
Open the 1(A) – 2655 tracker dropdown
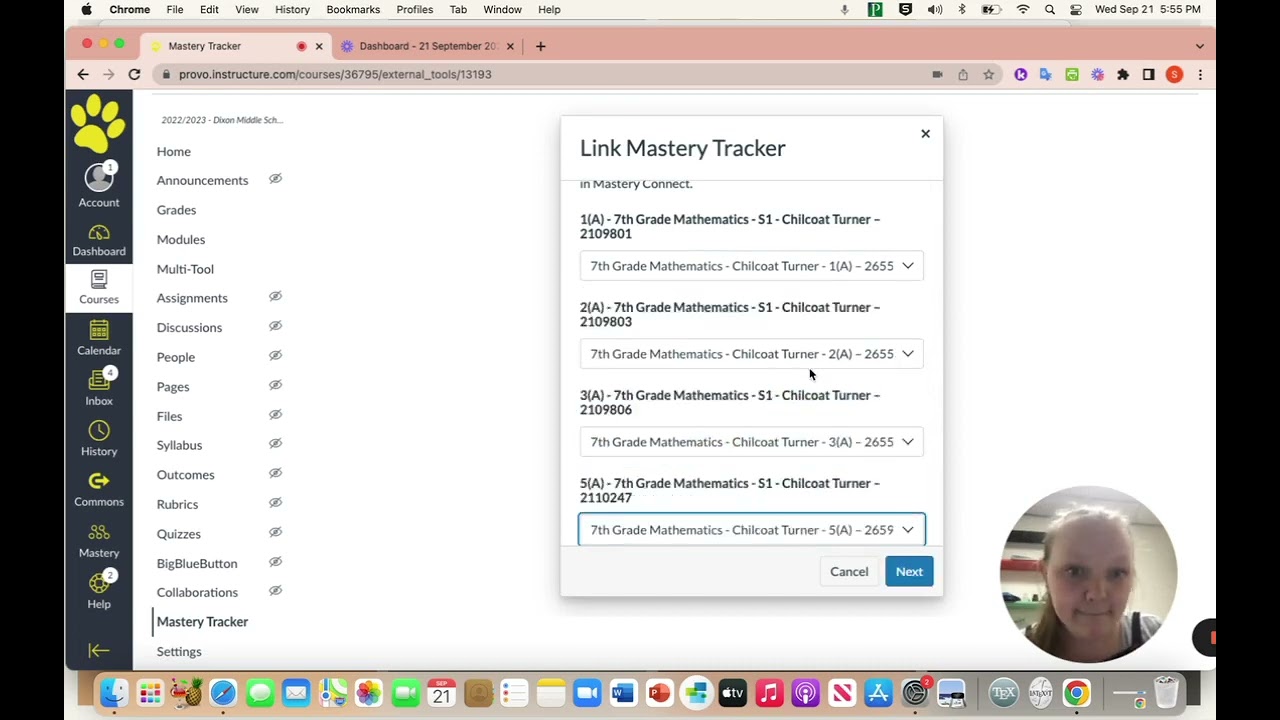click(x=752, y=266)
